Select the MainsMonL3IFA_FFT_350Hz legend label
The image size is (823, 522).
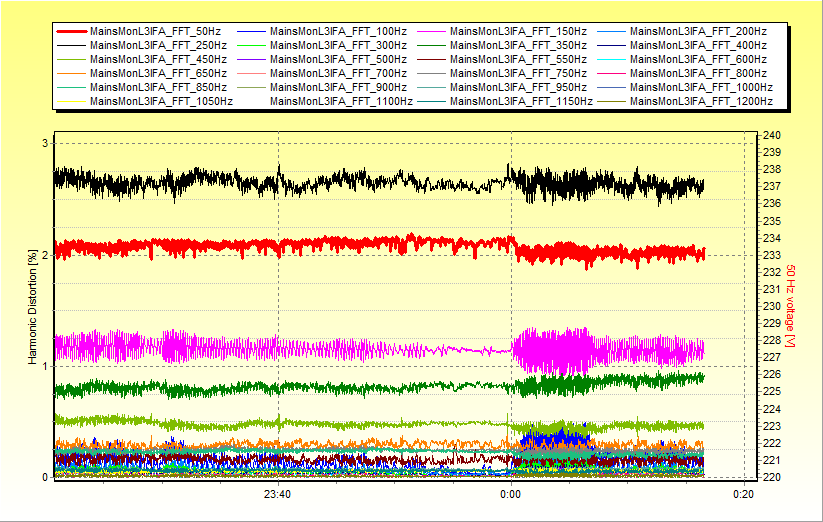coord(518,46)
